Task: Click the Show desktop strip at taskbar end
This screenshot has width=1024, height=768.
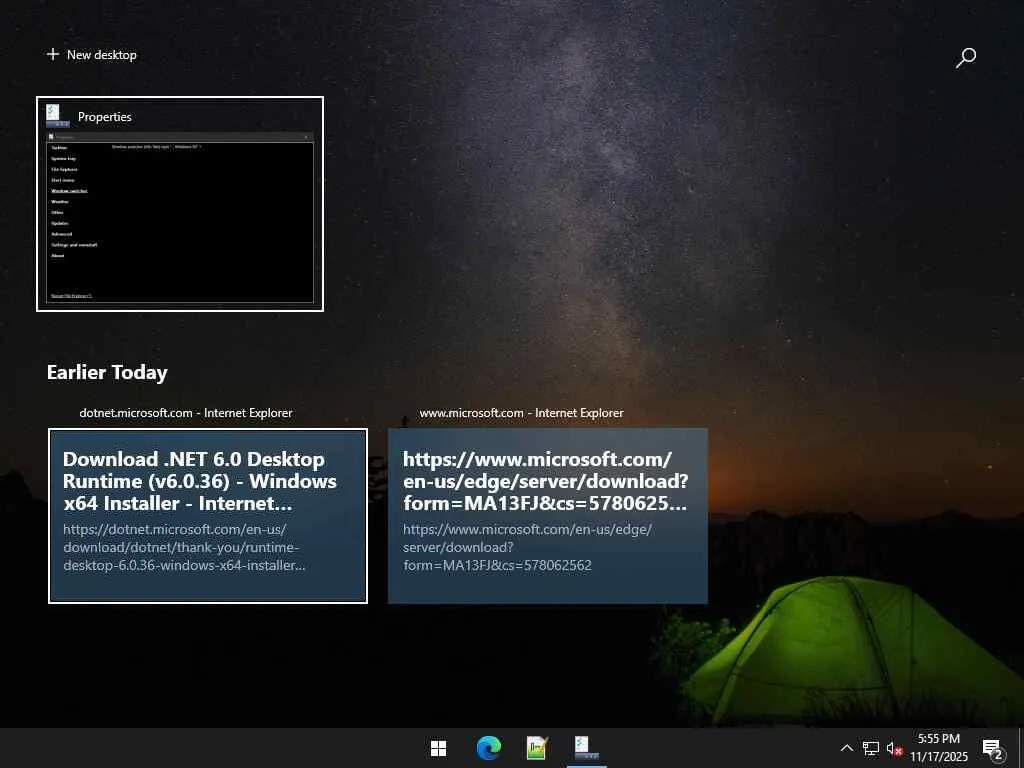Action: tap(1020, 748)
